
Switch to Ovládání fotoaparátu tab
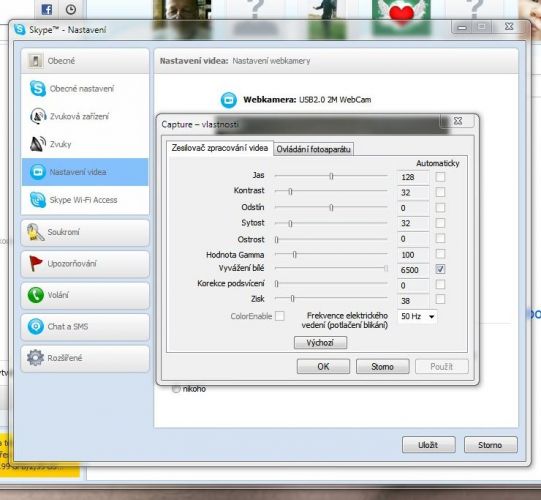(313, 149)
